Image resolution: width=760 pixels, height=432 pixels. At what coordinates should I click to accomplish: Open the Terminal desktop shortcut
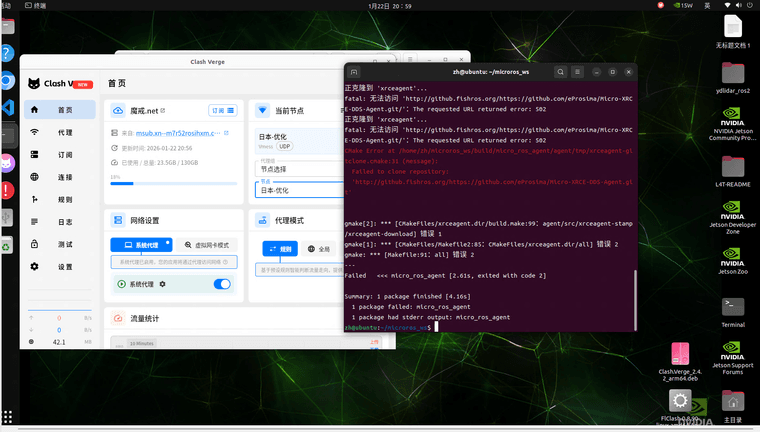click(732, 313)
